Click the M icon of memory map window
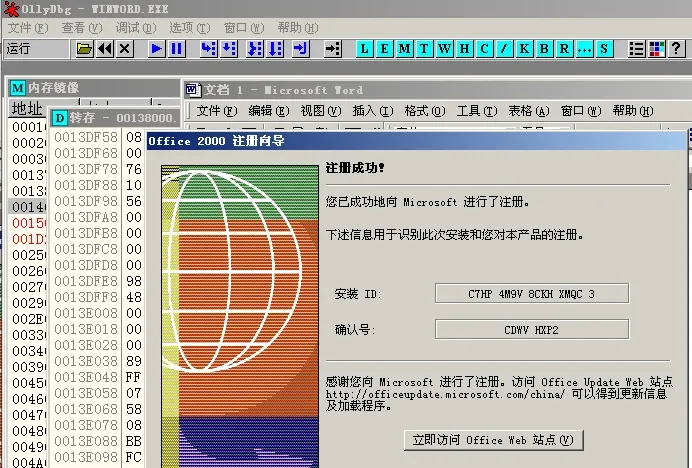The height and width of the screenshot is (468, 692). pos(18,88)
